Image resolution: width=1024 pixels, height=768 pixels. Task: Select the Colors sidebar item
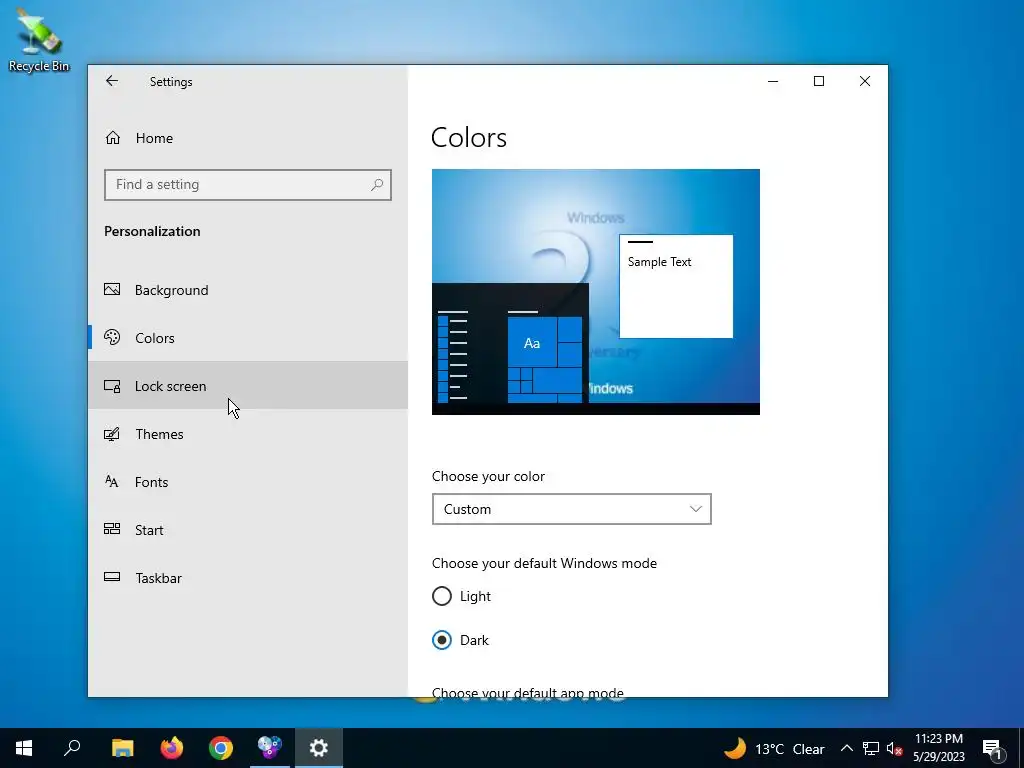[248, 338]
